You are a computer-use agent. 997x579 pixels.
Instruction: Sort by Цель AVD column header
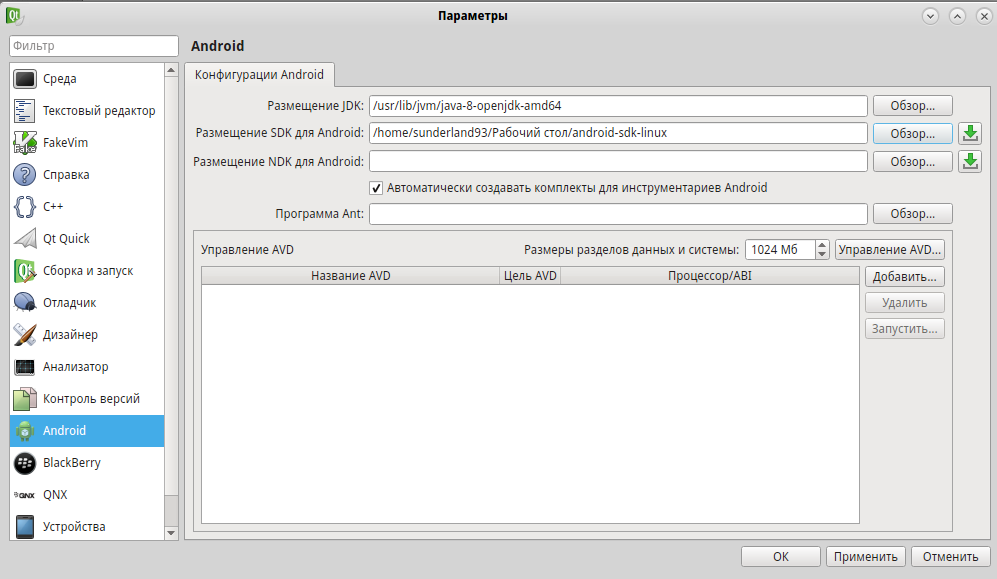coord(530,276)
